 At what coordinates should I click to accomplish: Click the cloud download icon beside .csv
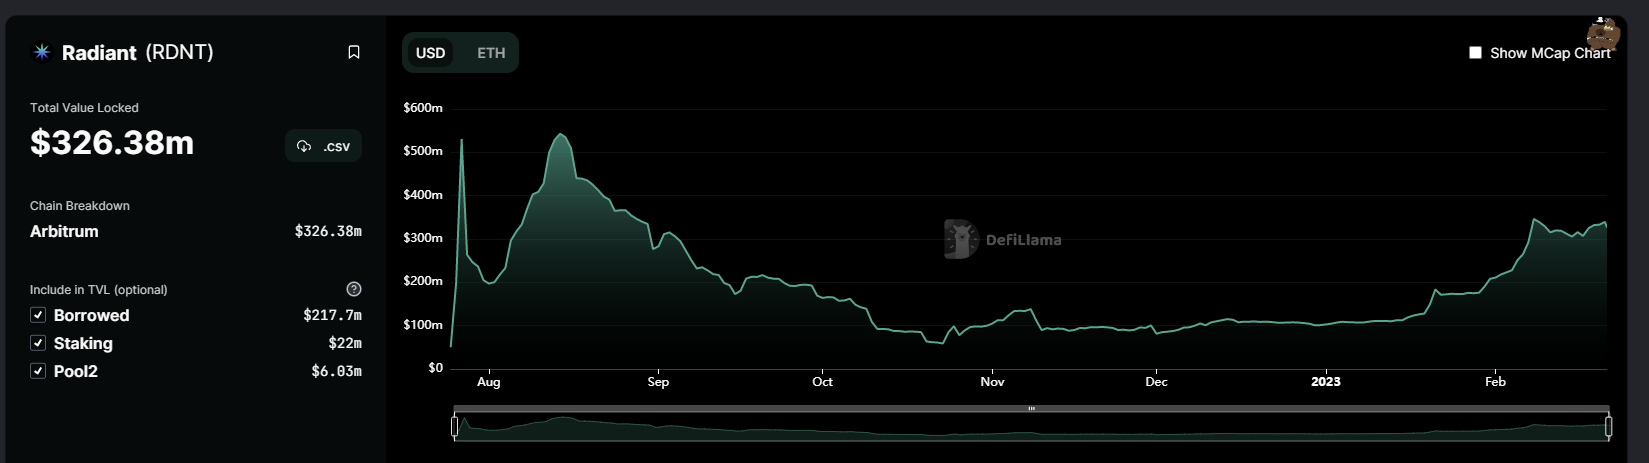click(x=304, y=146)
